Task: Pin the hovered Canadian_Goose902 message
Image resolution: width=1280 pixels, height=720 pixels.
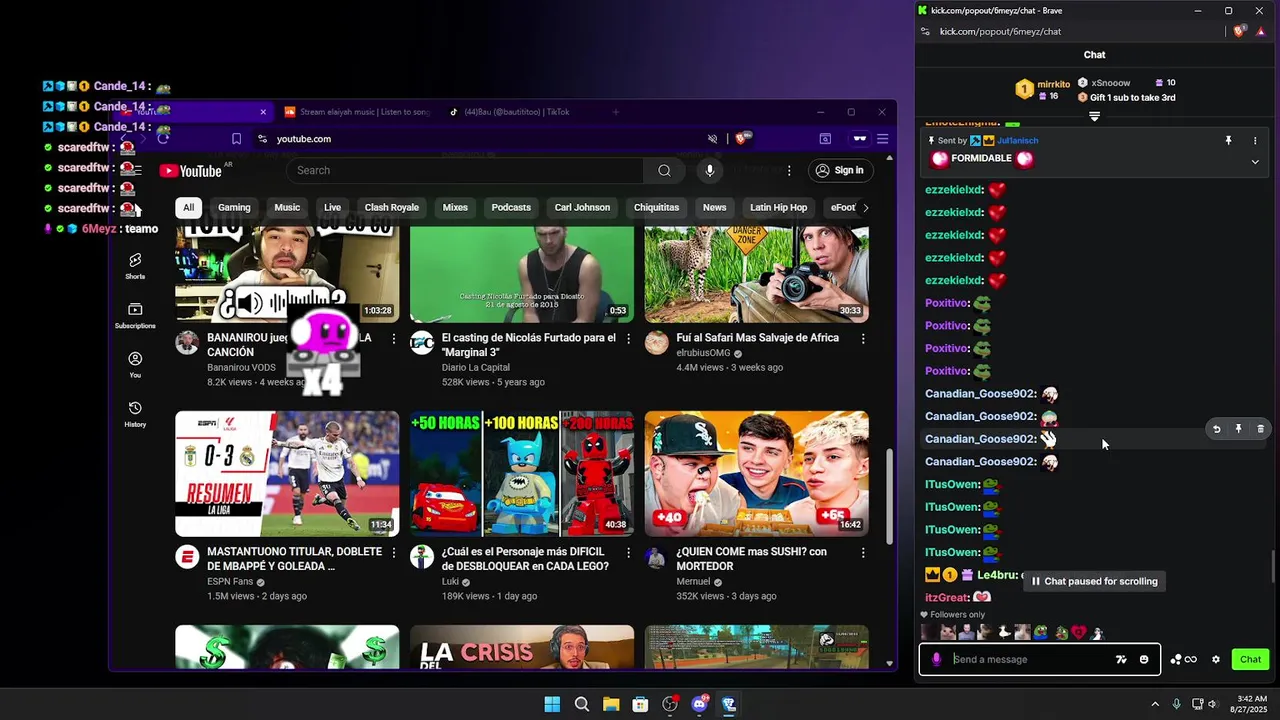Action: (1238, 429)
